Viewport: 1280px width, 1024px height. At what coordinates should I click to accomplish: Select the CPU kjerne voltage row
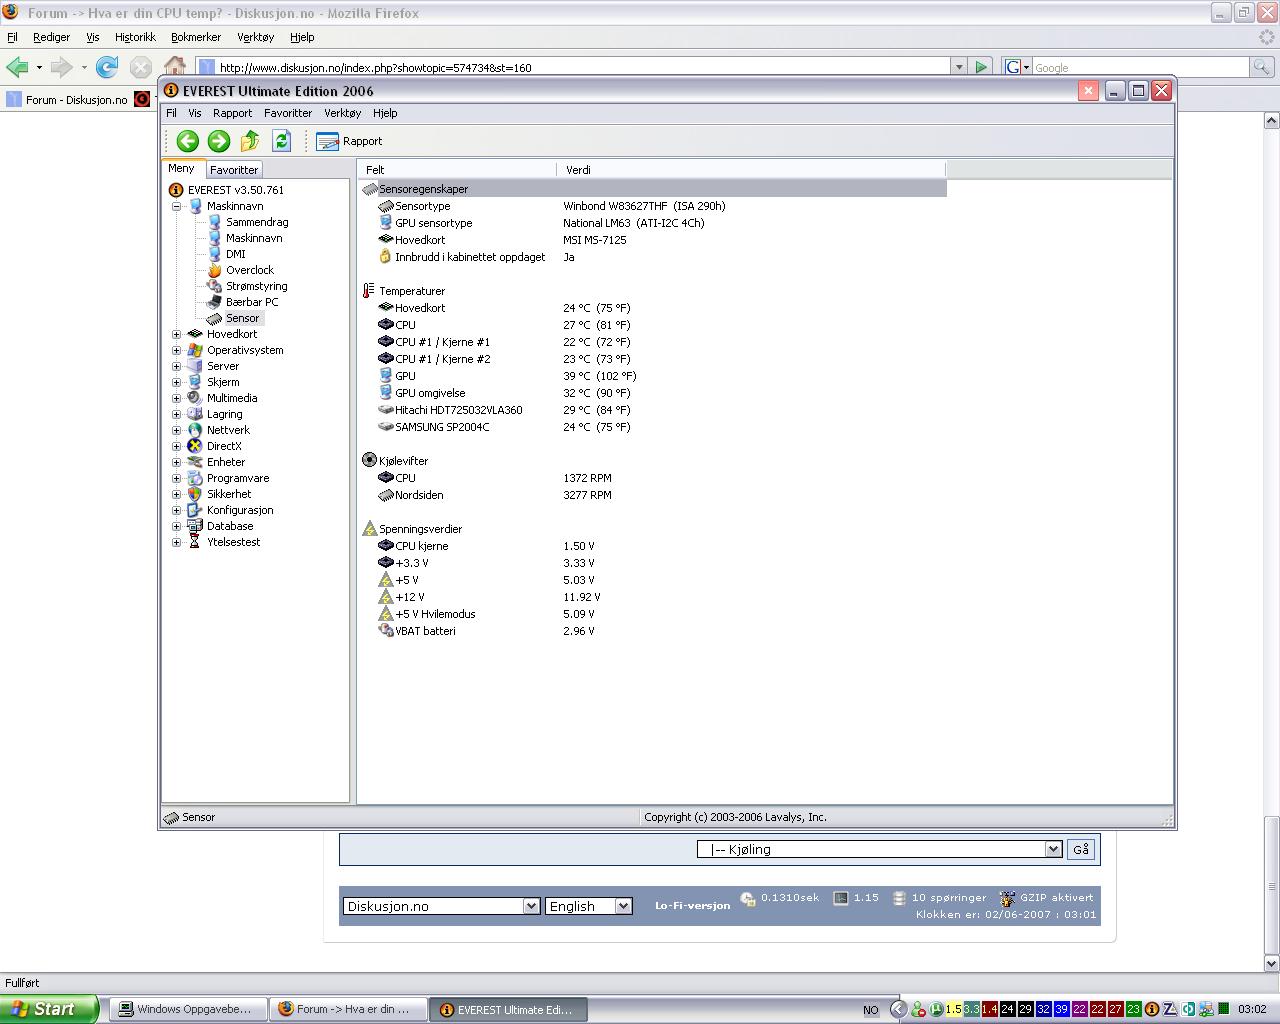click(652, 546)
